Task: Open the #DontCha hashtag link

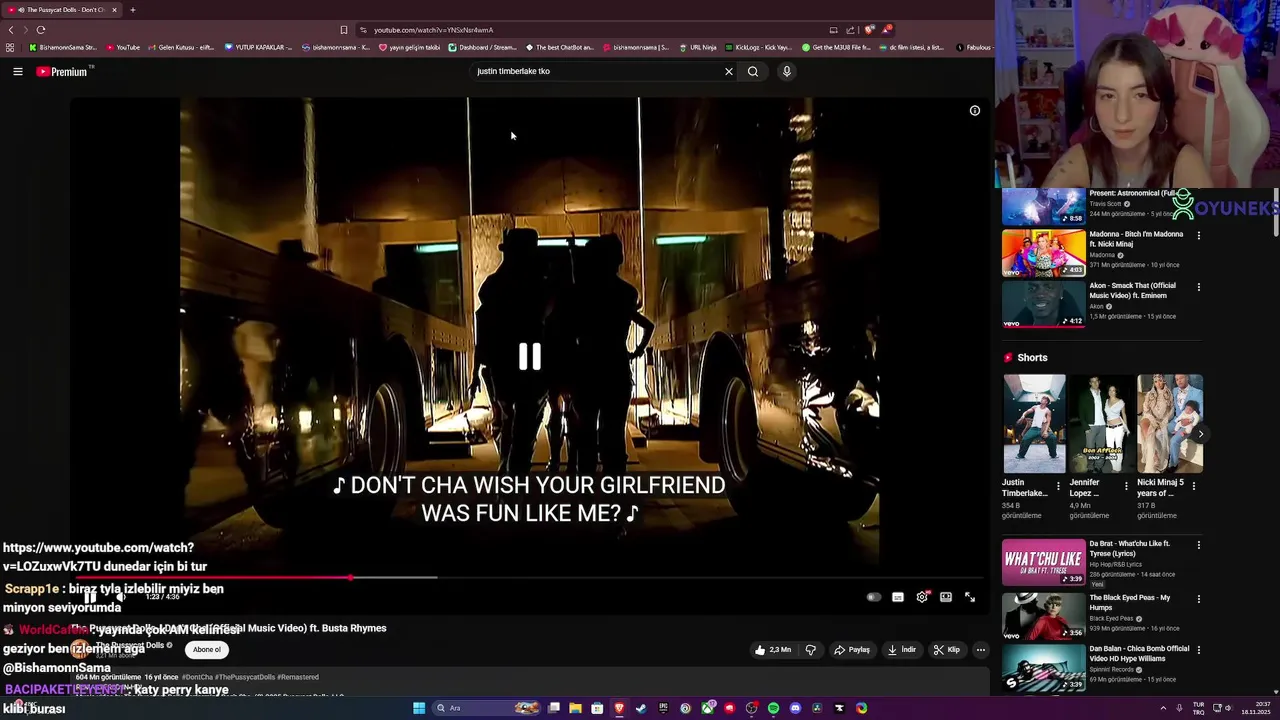Action: click(x=197, y=677)
